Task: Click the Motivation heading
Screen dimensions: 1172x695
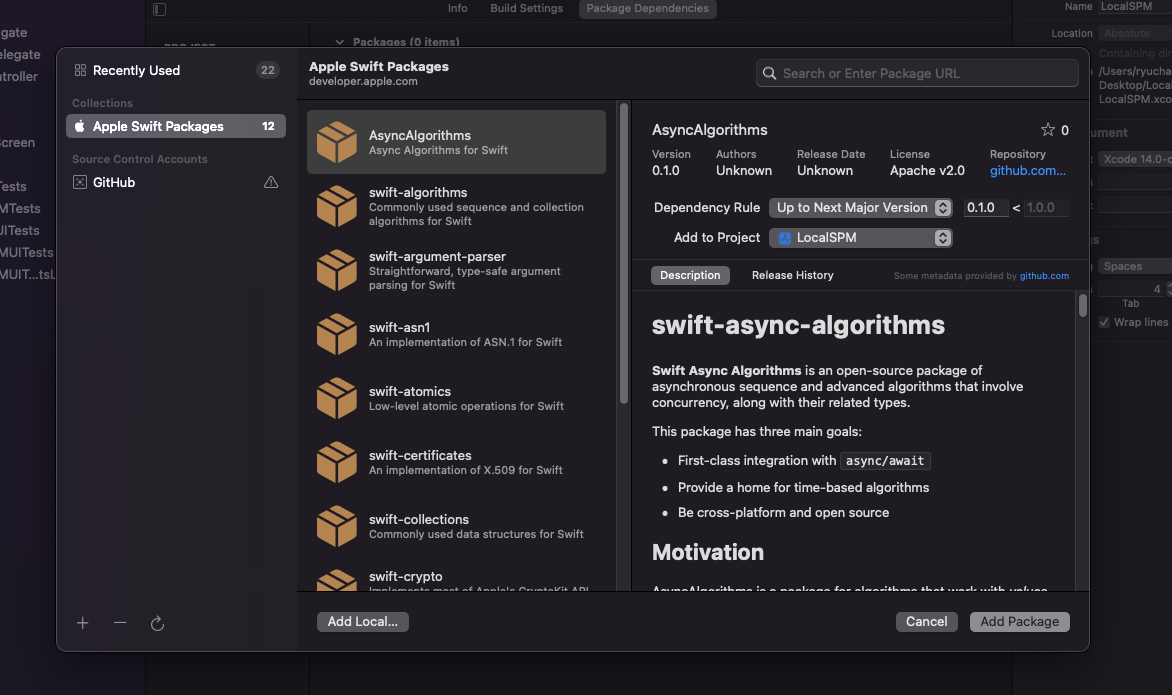Action: (x=708, y=552)
